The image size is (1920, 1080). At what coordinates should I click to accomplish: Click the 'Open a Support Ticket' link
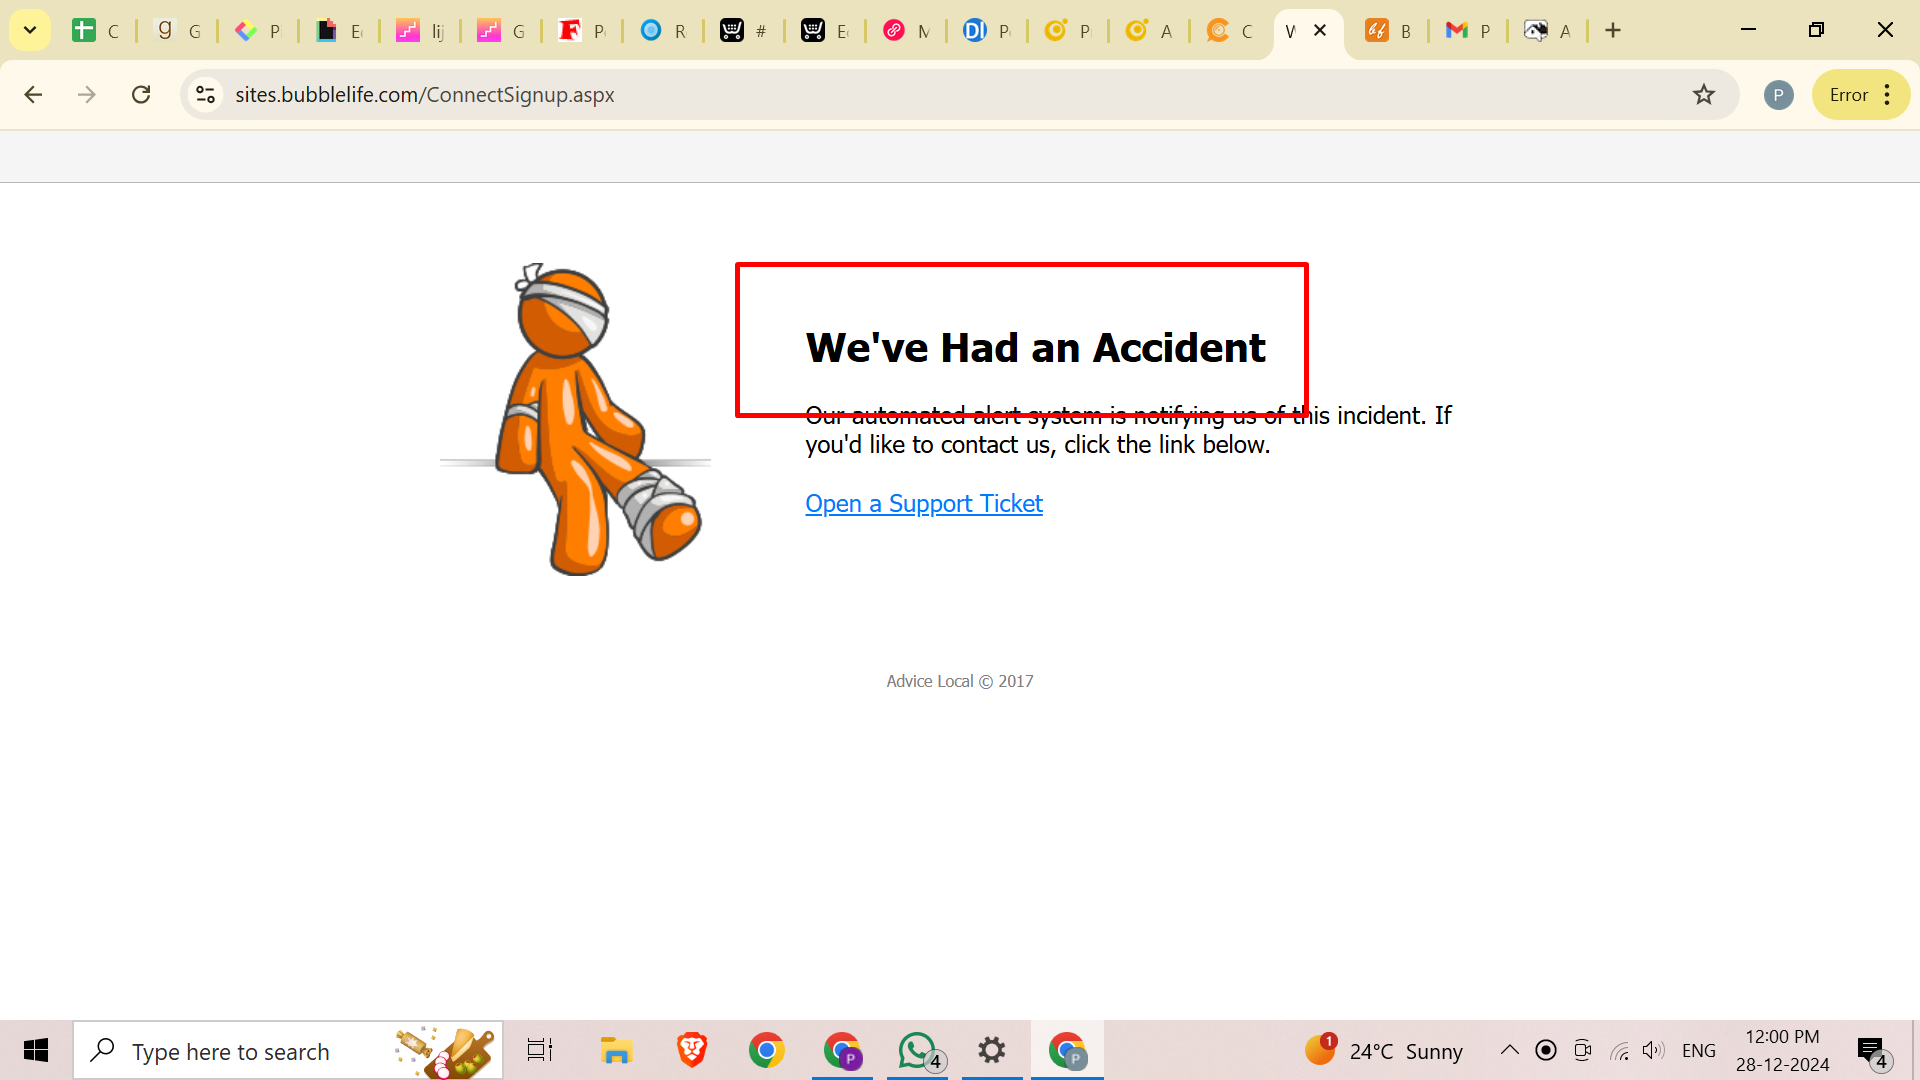(923, 502)
